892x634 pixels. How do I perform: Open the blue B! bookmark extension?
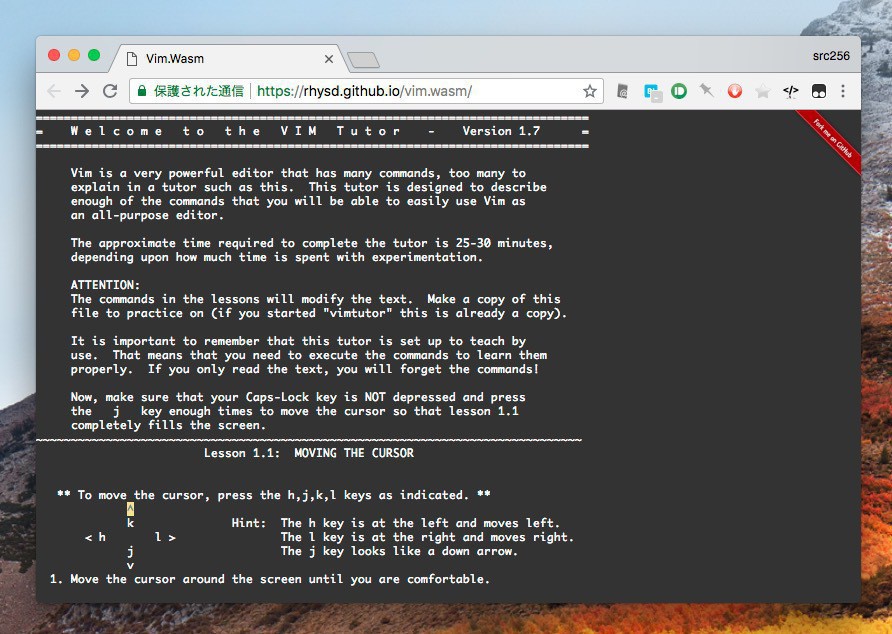(x=651, y=92)
